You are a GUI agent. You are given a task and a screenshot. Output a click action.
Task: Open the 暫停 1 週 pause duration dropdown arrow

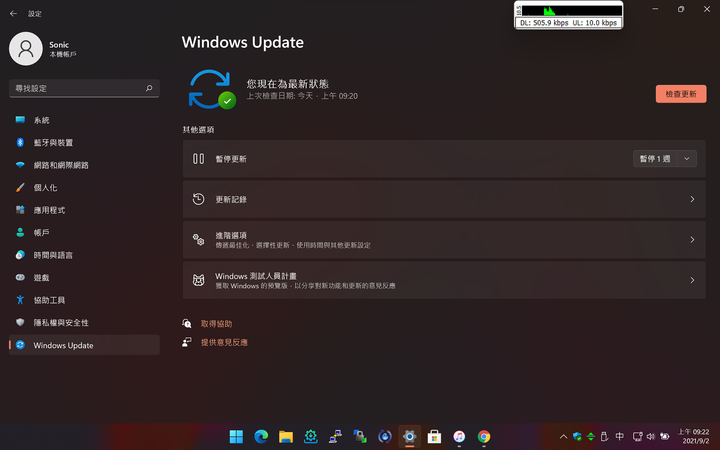pyautogui.click(x=686, y=159)
